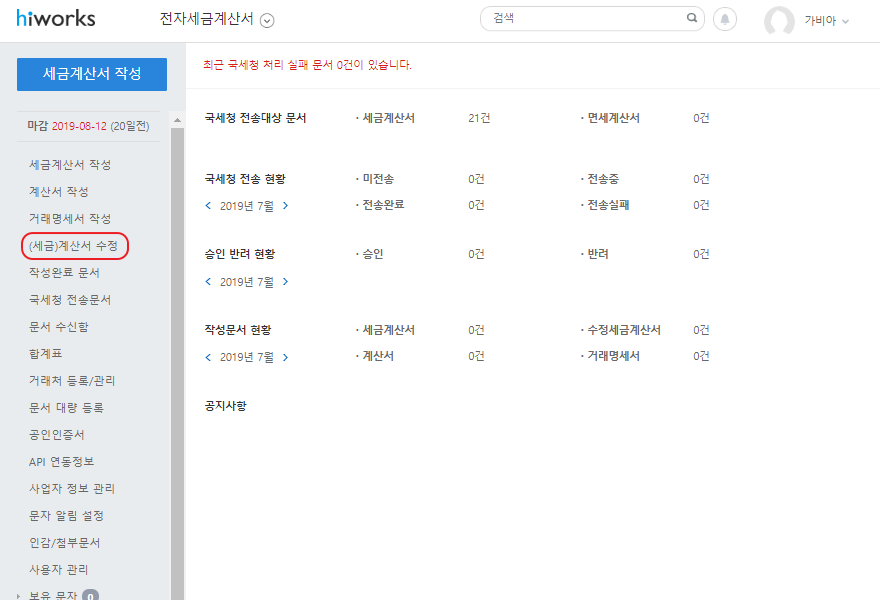Next month arrow under 승인 반려 현황
This screenshot has height=600, width=880.
(x=285, y=281)
